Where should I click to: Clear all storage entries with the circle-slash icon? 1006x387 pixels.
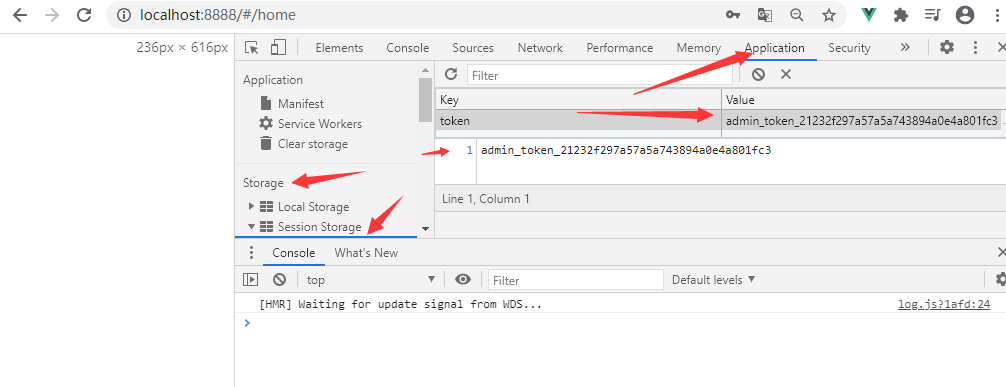click(x=758, y=74)
